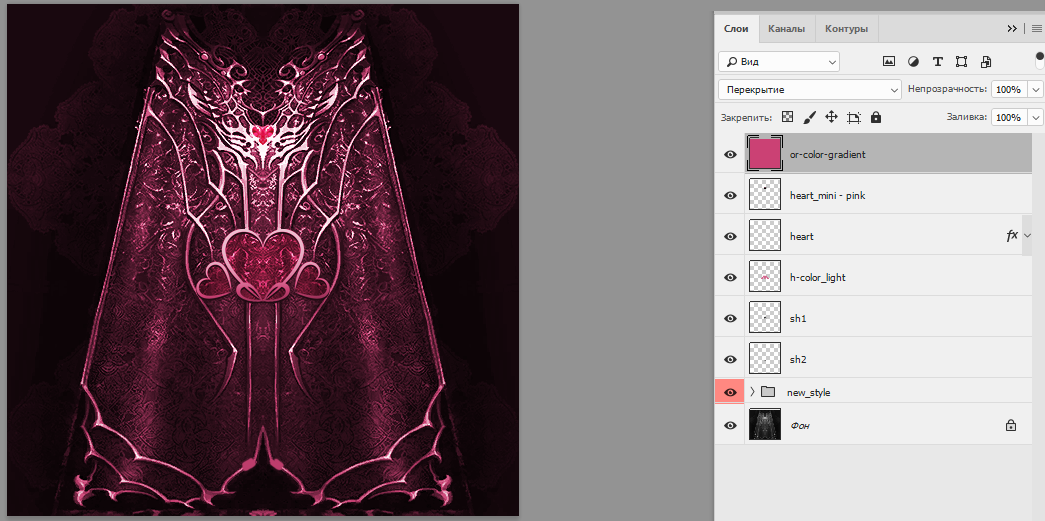This screenshot has height=521, width=1045.
Task: Filter layers by type (T) icon
Action: click(x=937, y=62)
